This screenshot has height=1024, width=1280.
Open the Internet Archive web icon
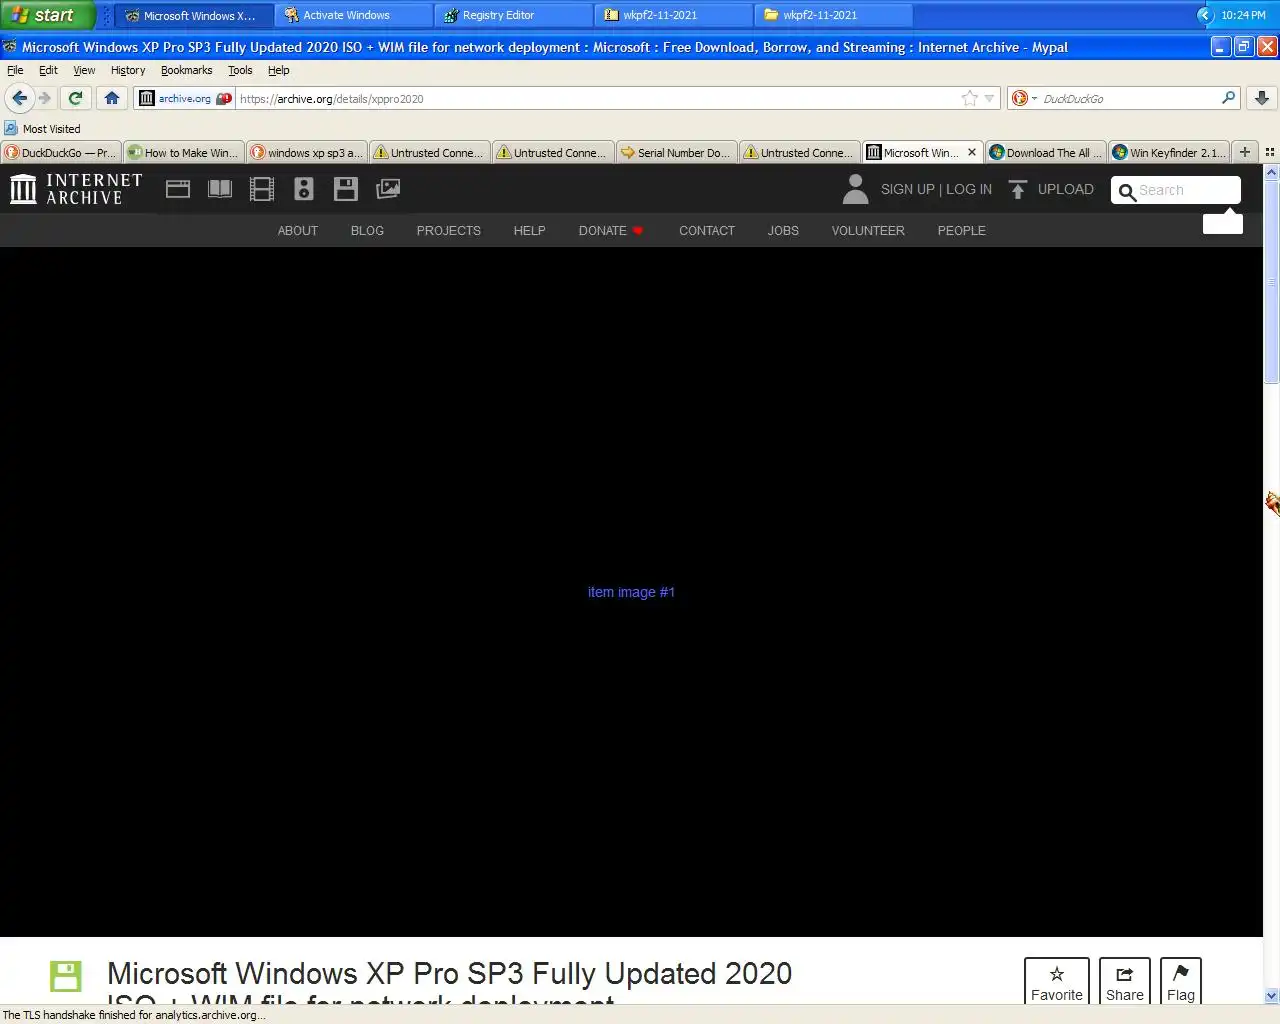coord(178,189)
